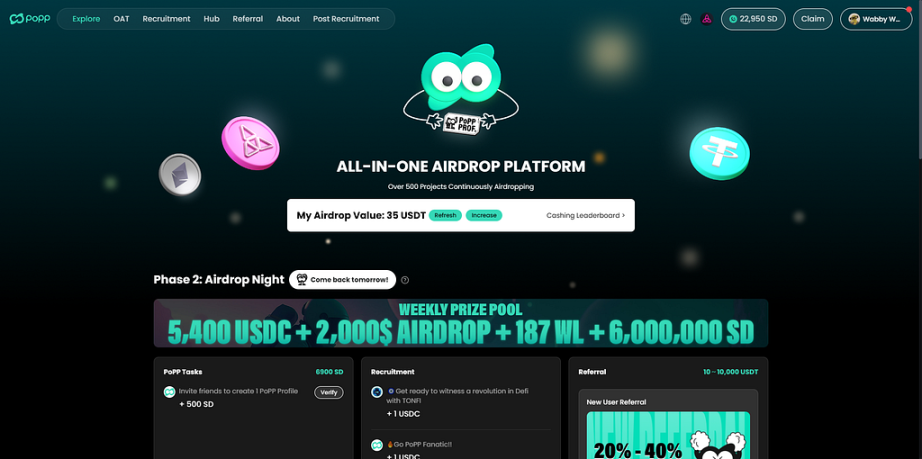
Task: Click the silver Ethereum coin
Action: coord(180,175)
